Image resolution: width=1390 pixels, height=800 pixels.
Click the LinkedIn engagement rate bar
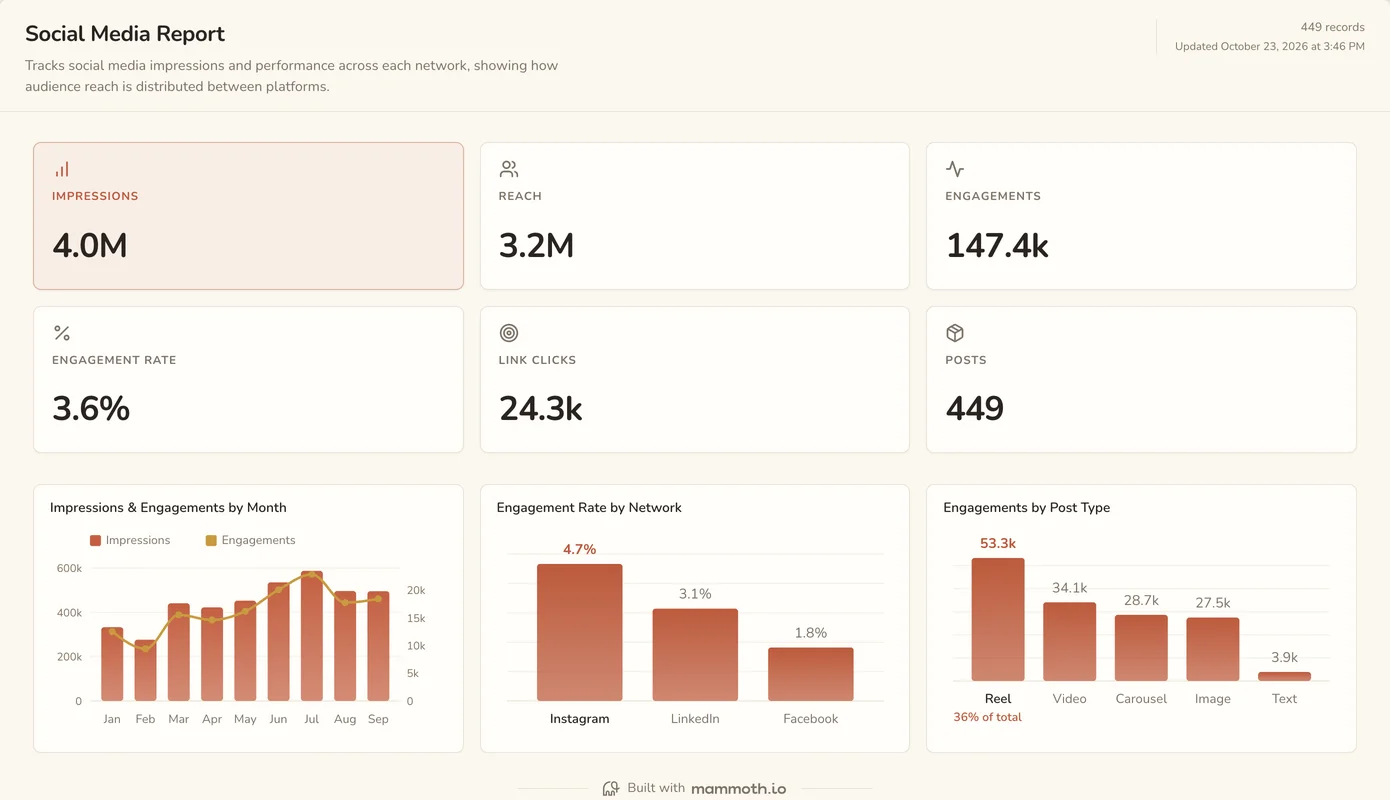[695, 655]
